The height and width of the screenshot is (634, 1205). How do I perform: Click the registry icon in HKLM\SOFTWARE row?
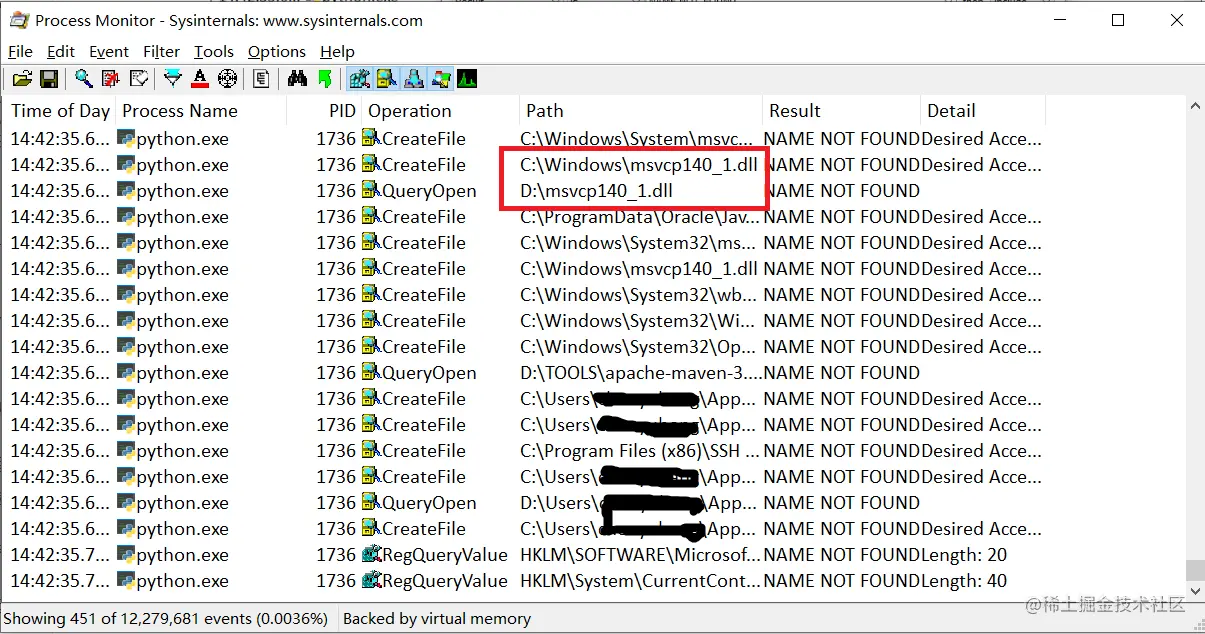coord(371,554)
